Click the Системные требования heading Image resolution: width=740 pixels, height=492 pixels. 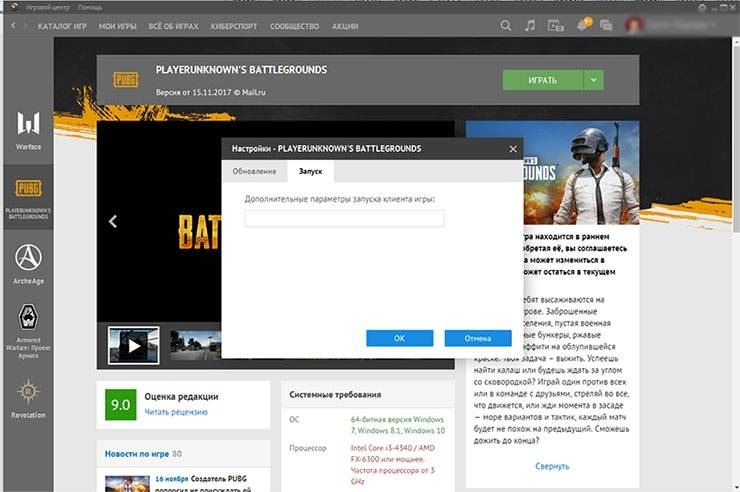(x=335, y=395)
